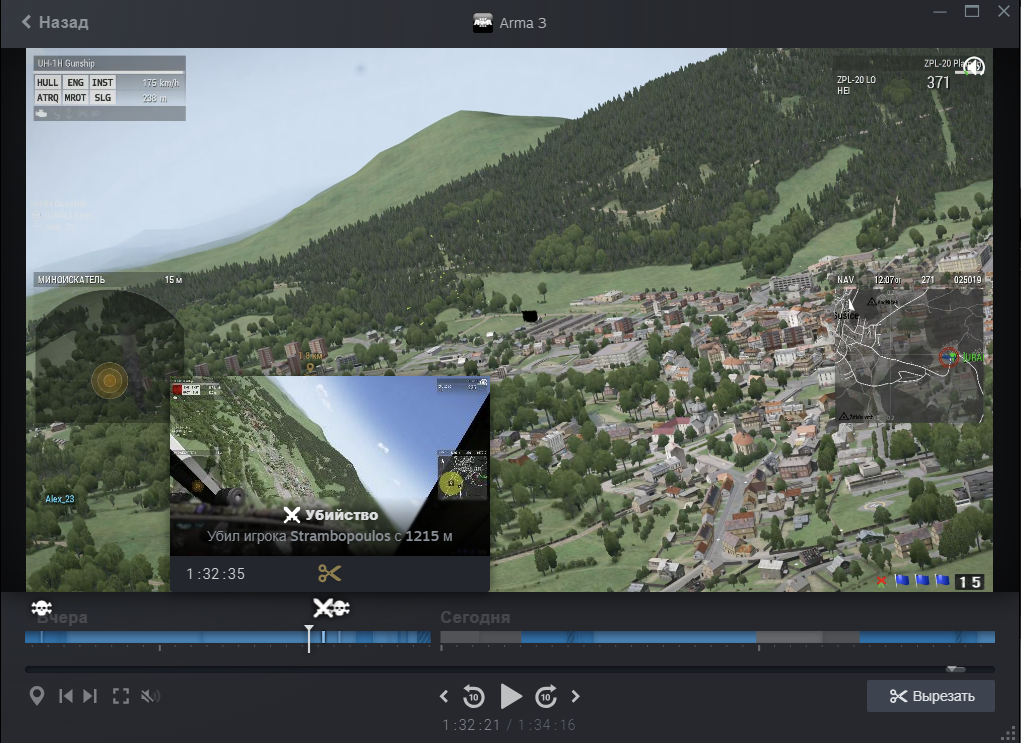The width and height of the screenshot is (1021, 743).
Task: Click the Убийство preview thumbnail
Action: 329,466
